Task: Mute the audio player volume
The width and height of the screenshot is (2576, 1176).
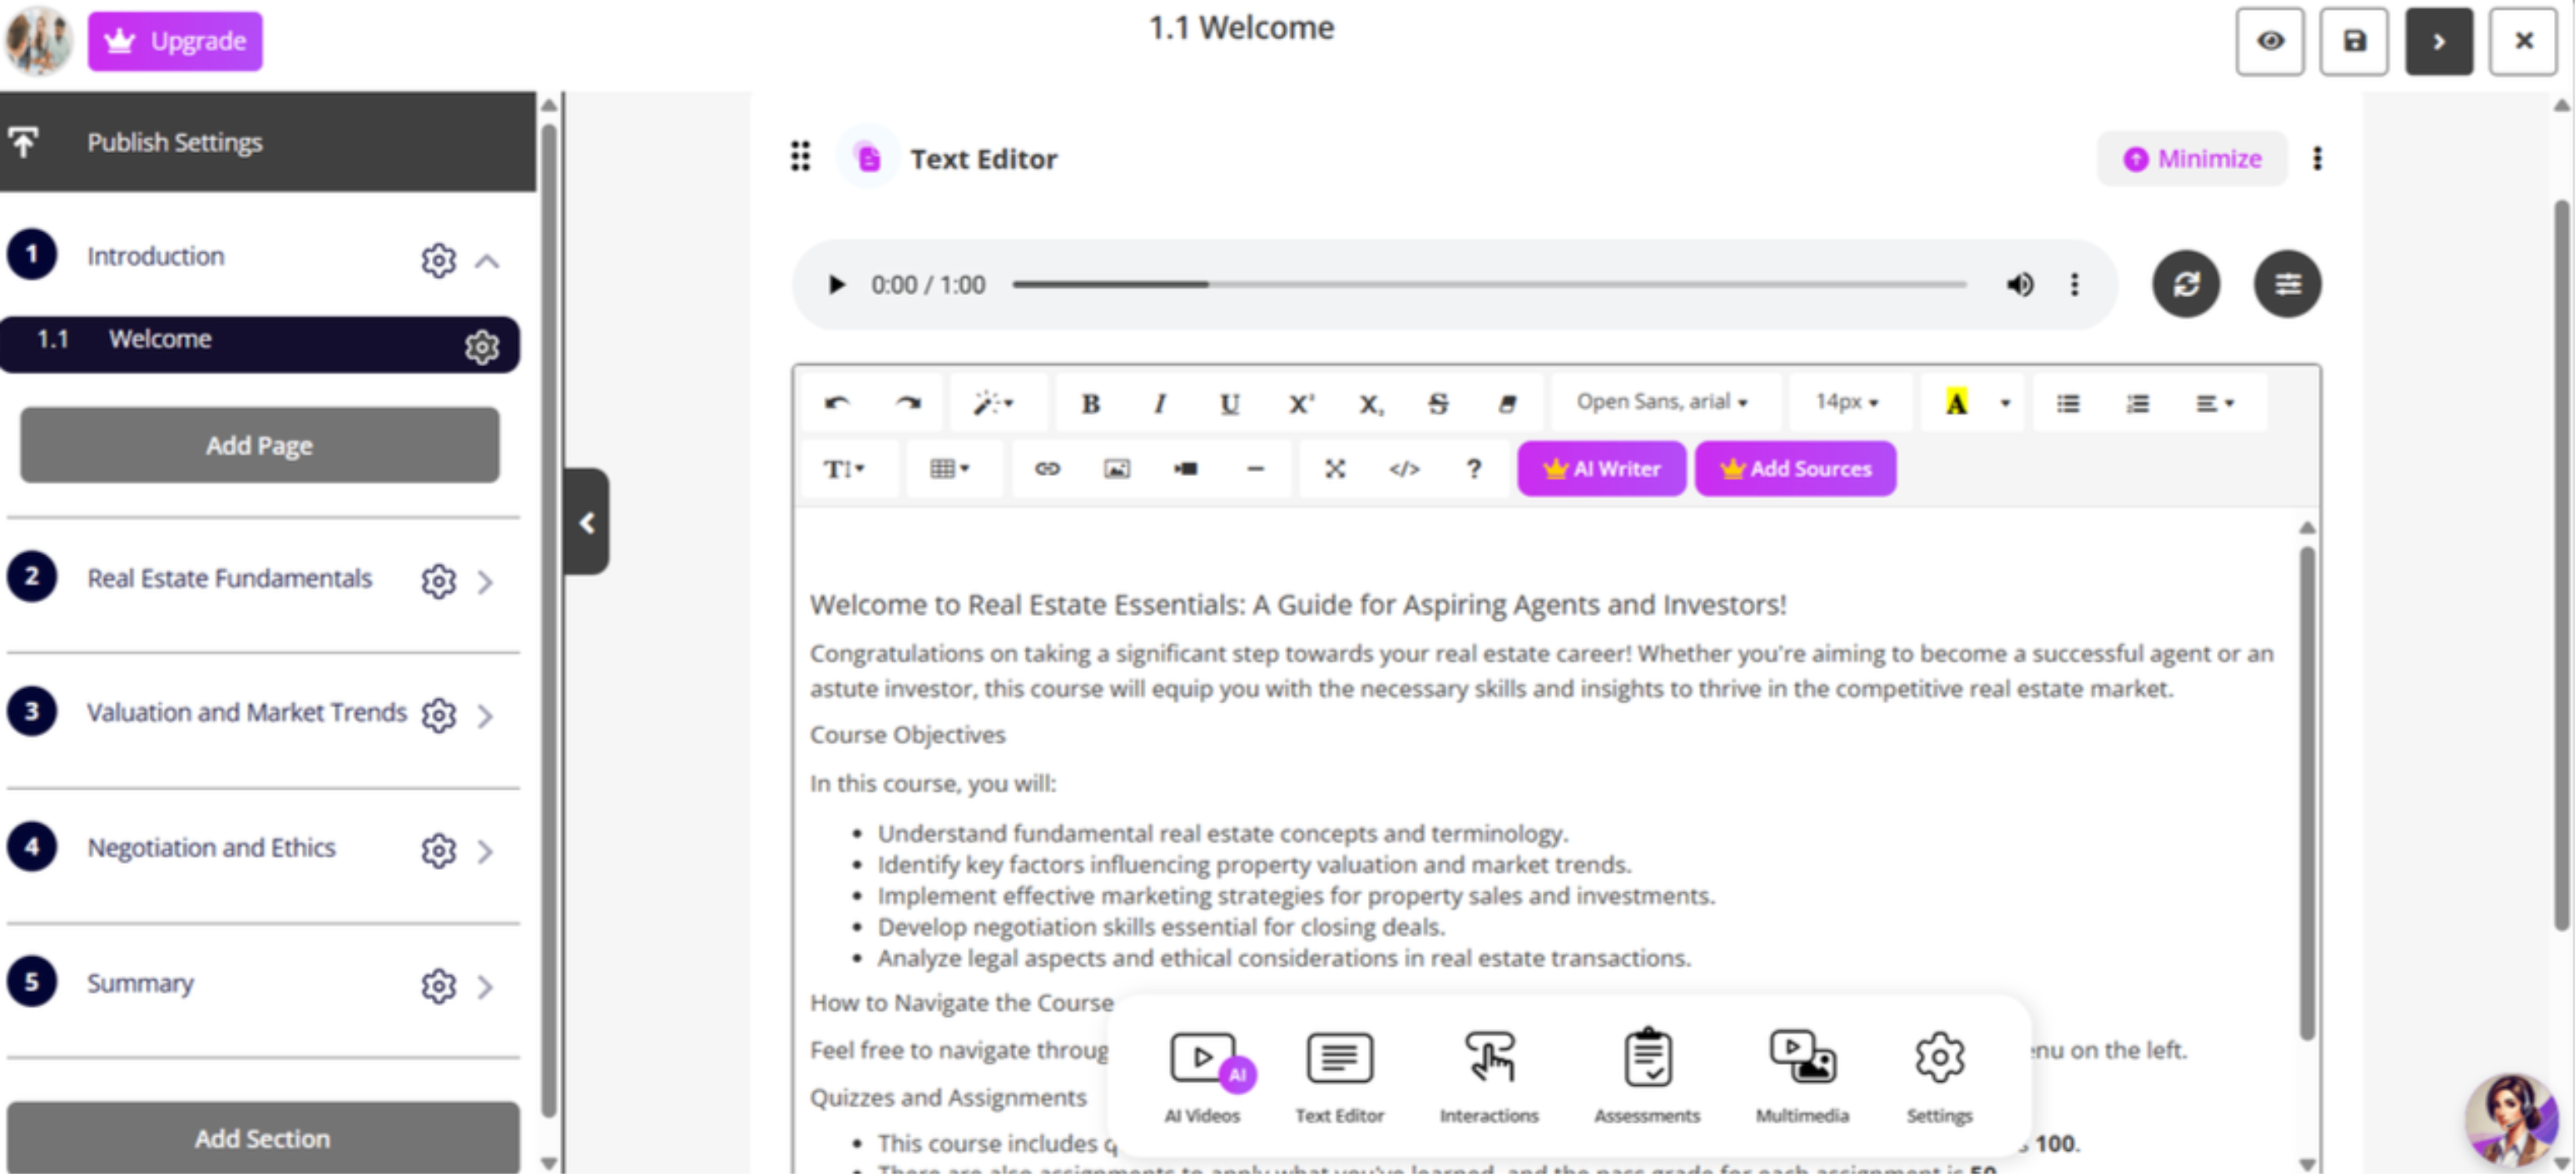Action: point(2021,285)
